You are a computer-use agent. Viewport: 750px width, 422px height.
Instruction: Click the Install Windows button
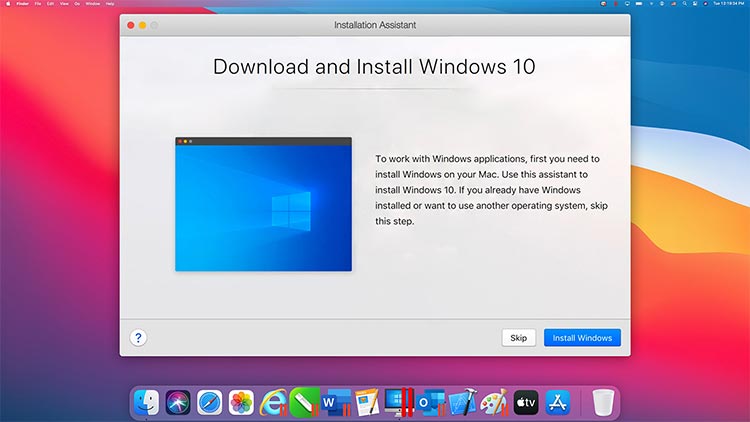point(582,338)
